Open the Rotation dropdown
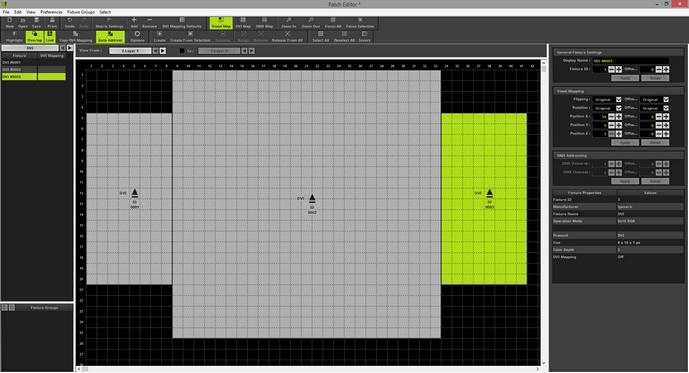The height and width of the screenshot is (373, 689). tap(607, 108)
